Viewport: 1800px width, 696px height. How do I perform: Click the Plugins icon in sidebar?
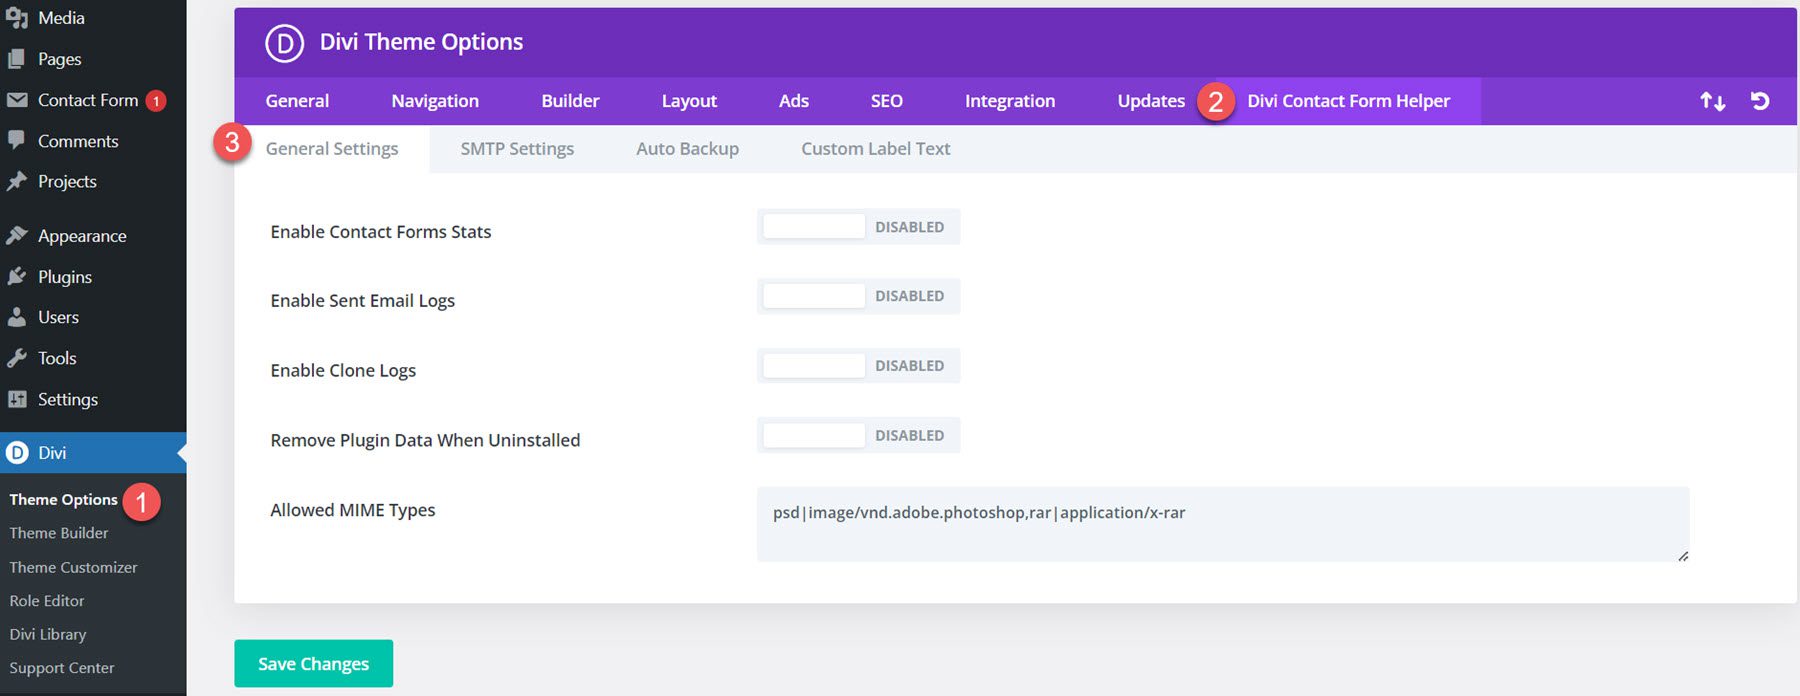point(17,277)
